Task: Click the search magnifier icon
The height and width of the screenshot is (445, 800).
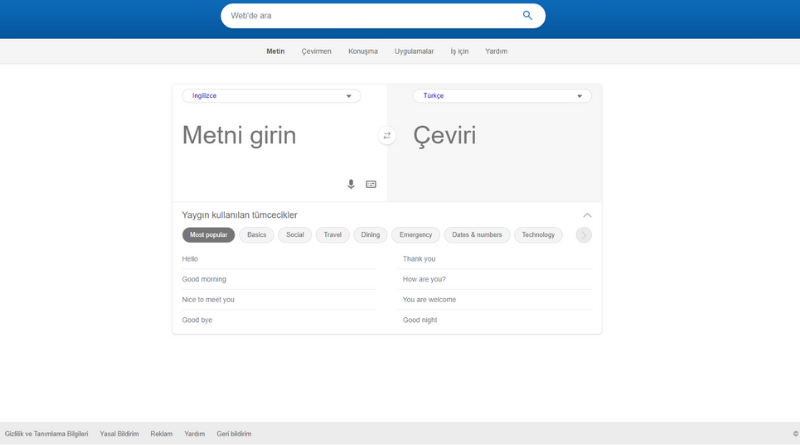Action: (x=527, y=15)
